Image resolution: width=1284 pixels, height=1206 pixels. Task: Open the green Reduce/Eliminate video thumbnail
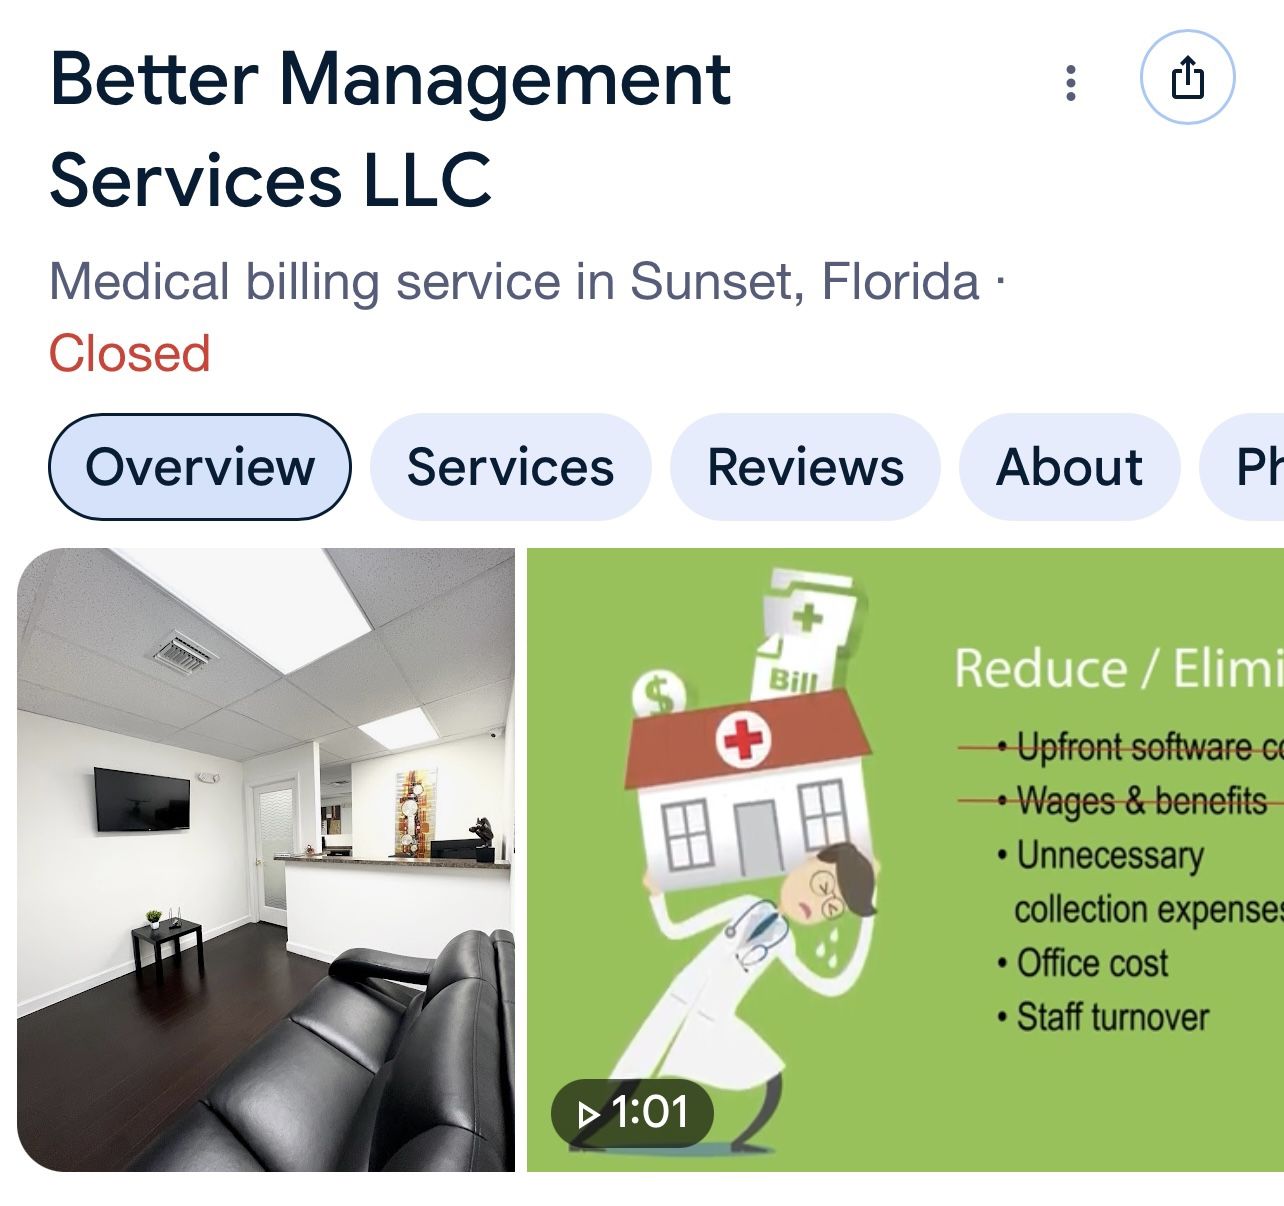click(x=905, y=860)
